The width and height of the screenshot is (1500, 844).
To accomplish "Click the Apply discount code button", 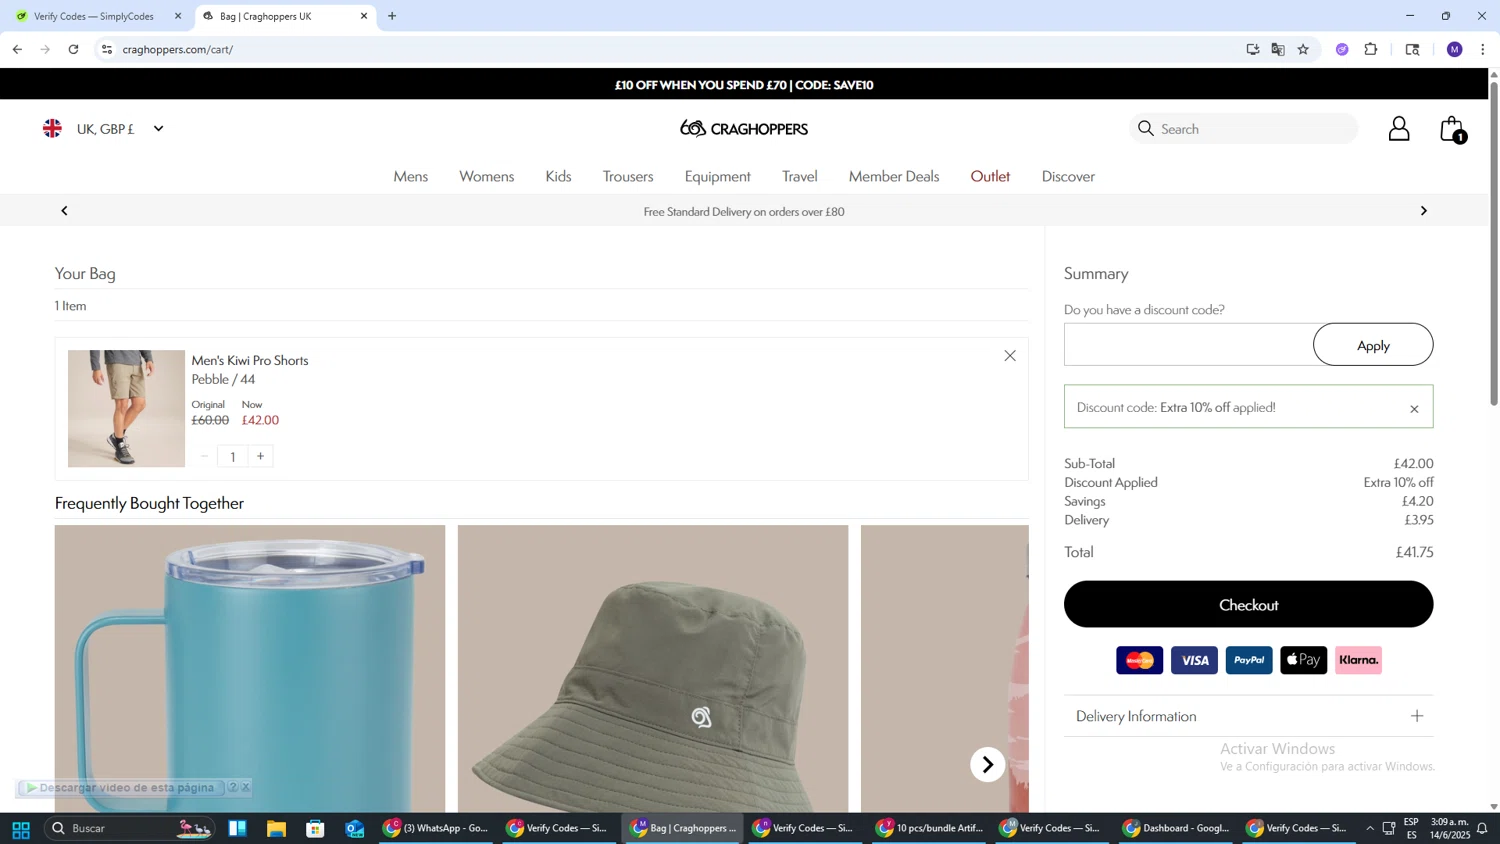I will click(x=1373, y=345).
